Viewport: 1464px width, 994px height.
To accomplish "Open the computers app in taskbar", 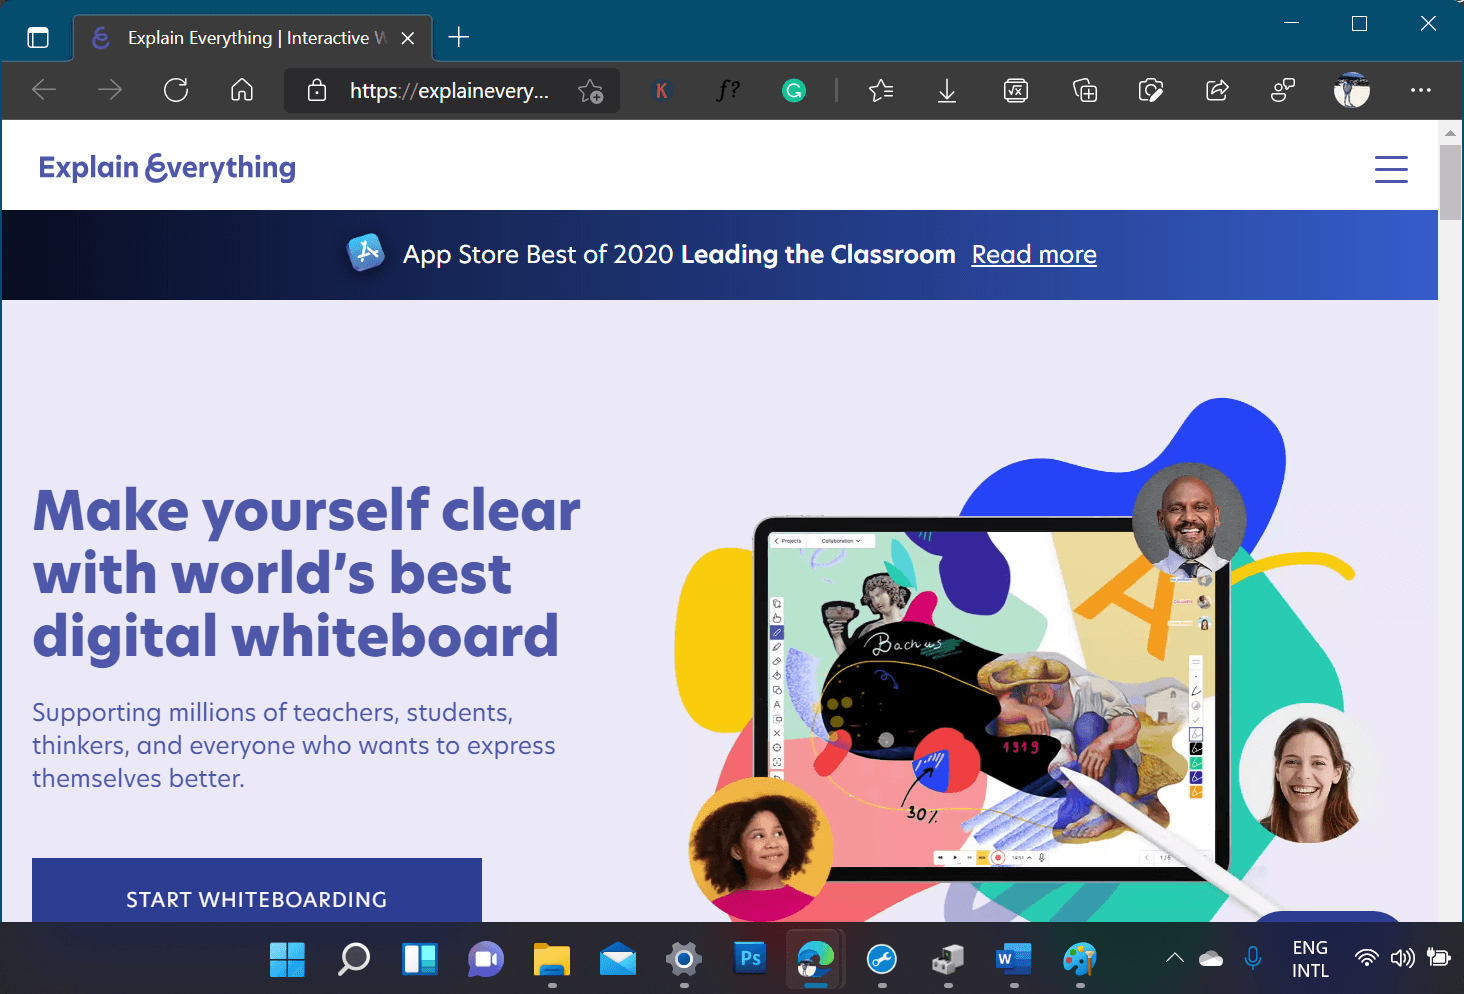I will [x=948, y=960].
